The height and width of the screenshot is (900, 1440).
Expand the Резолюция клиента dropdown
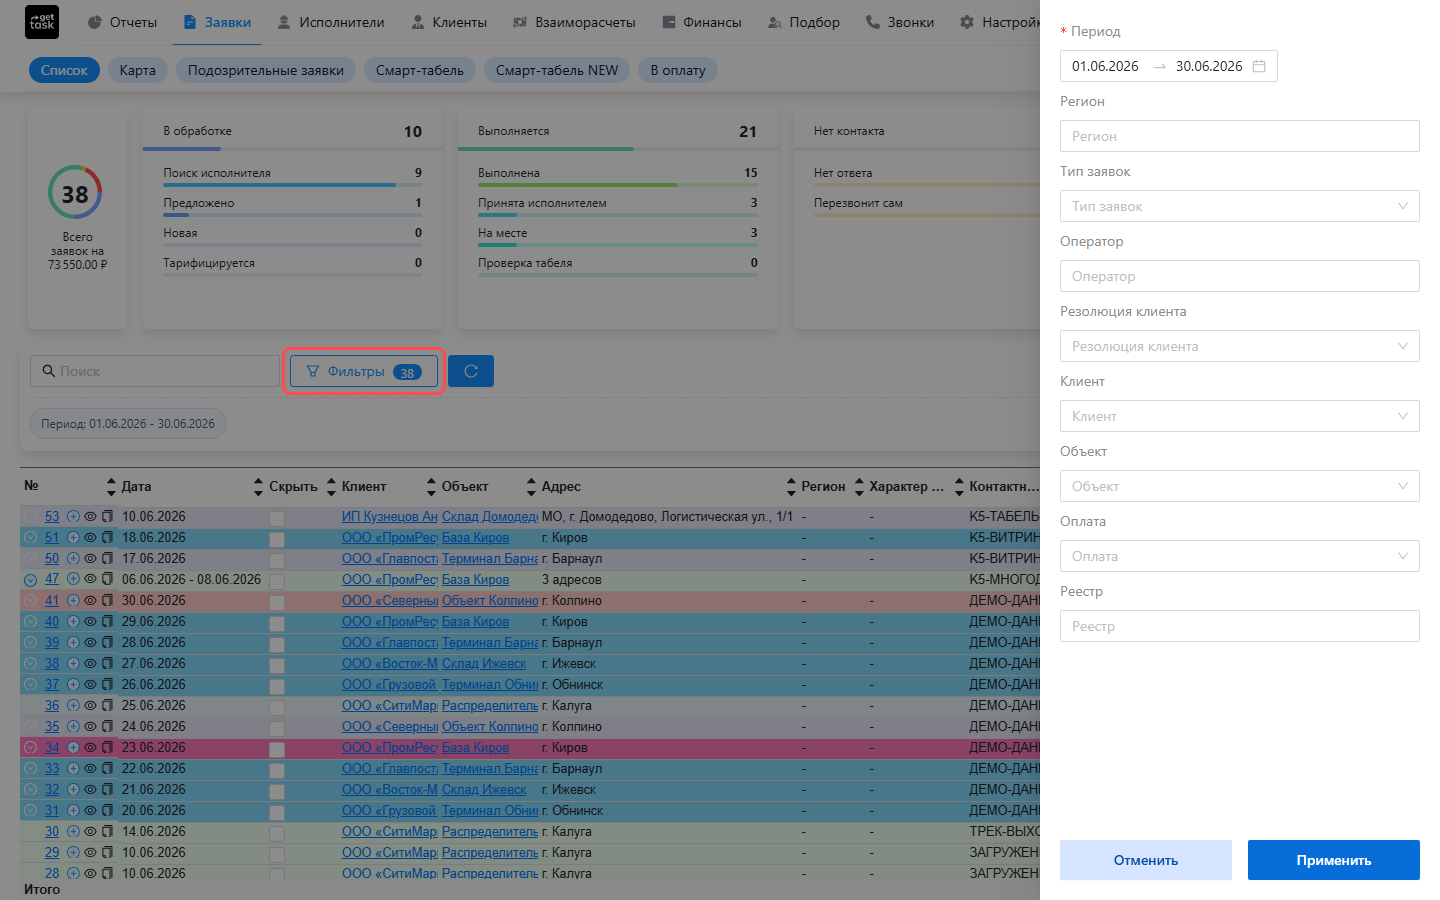point(1240,346)
